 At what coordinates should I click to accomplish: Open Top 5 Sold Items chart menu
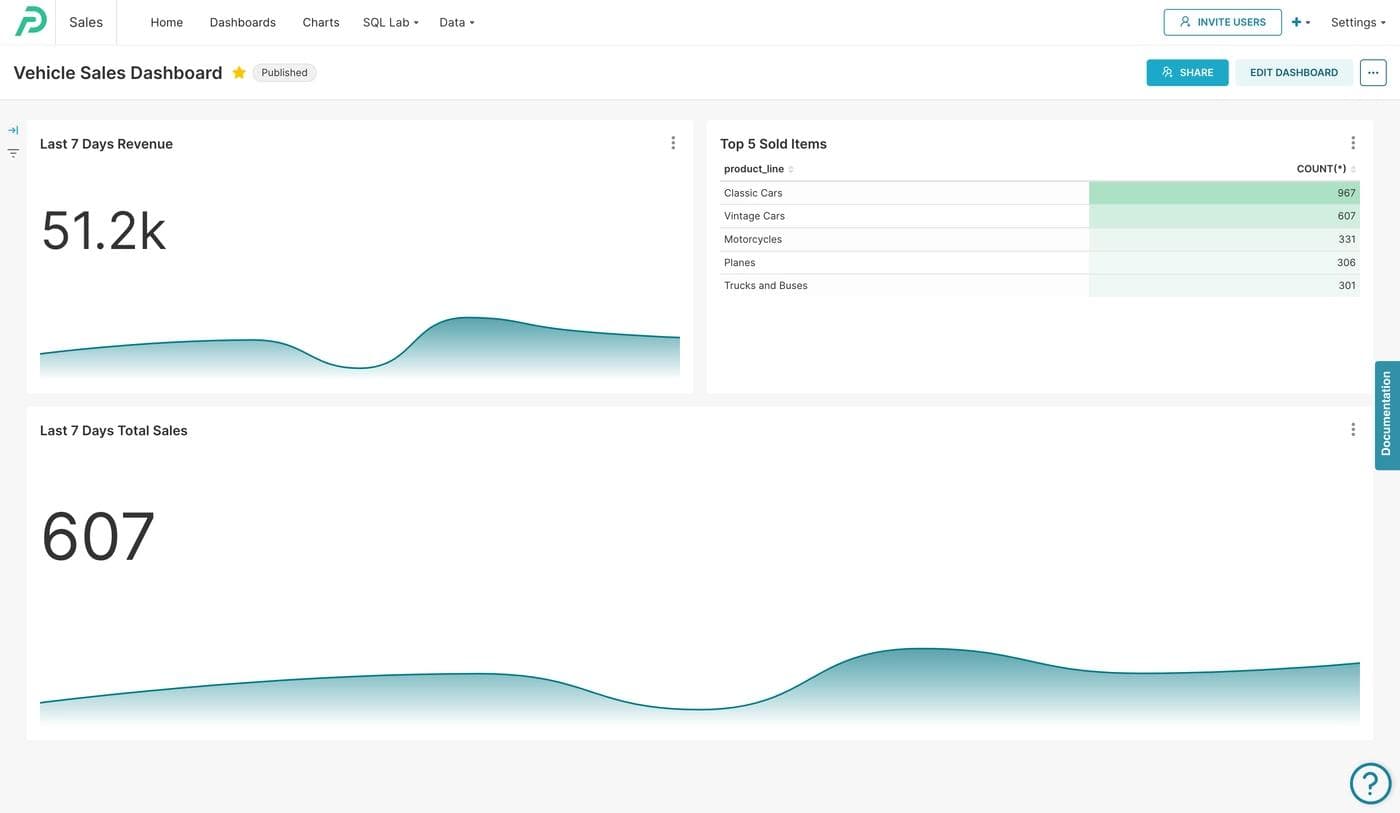[1353, 143]
